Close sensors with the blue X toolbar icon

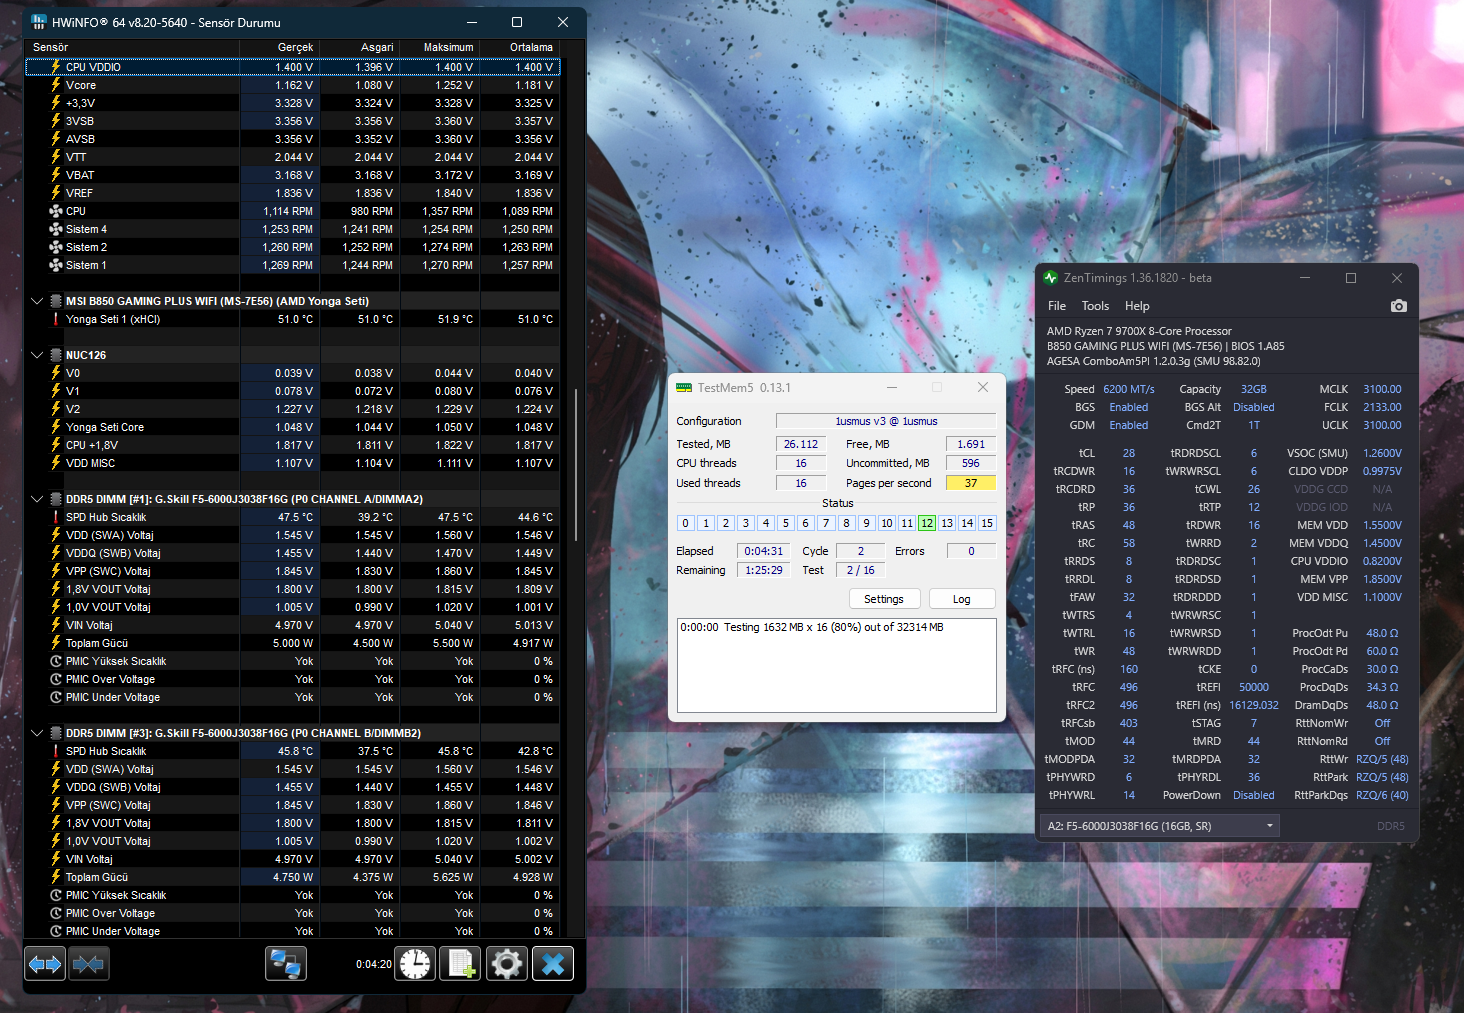[x=553, y=964]
